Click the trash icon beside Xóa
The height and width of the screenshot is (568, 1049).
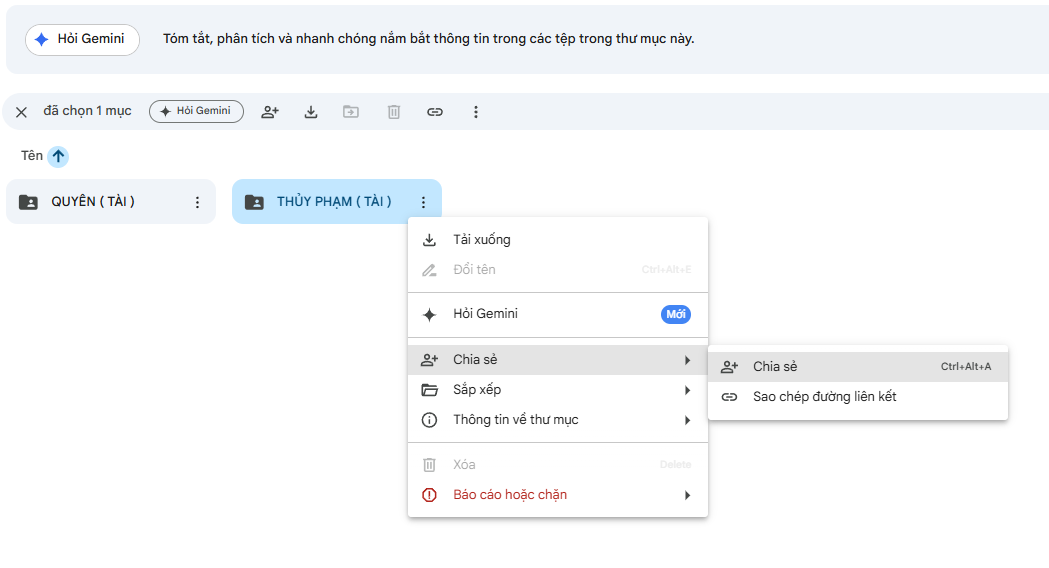430,464
